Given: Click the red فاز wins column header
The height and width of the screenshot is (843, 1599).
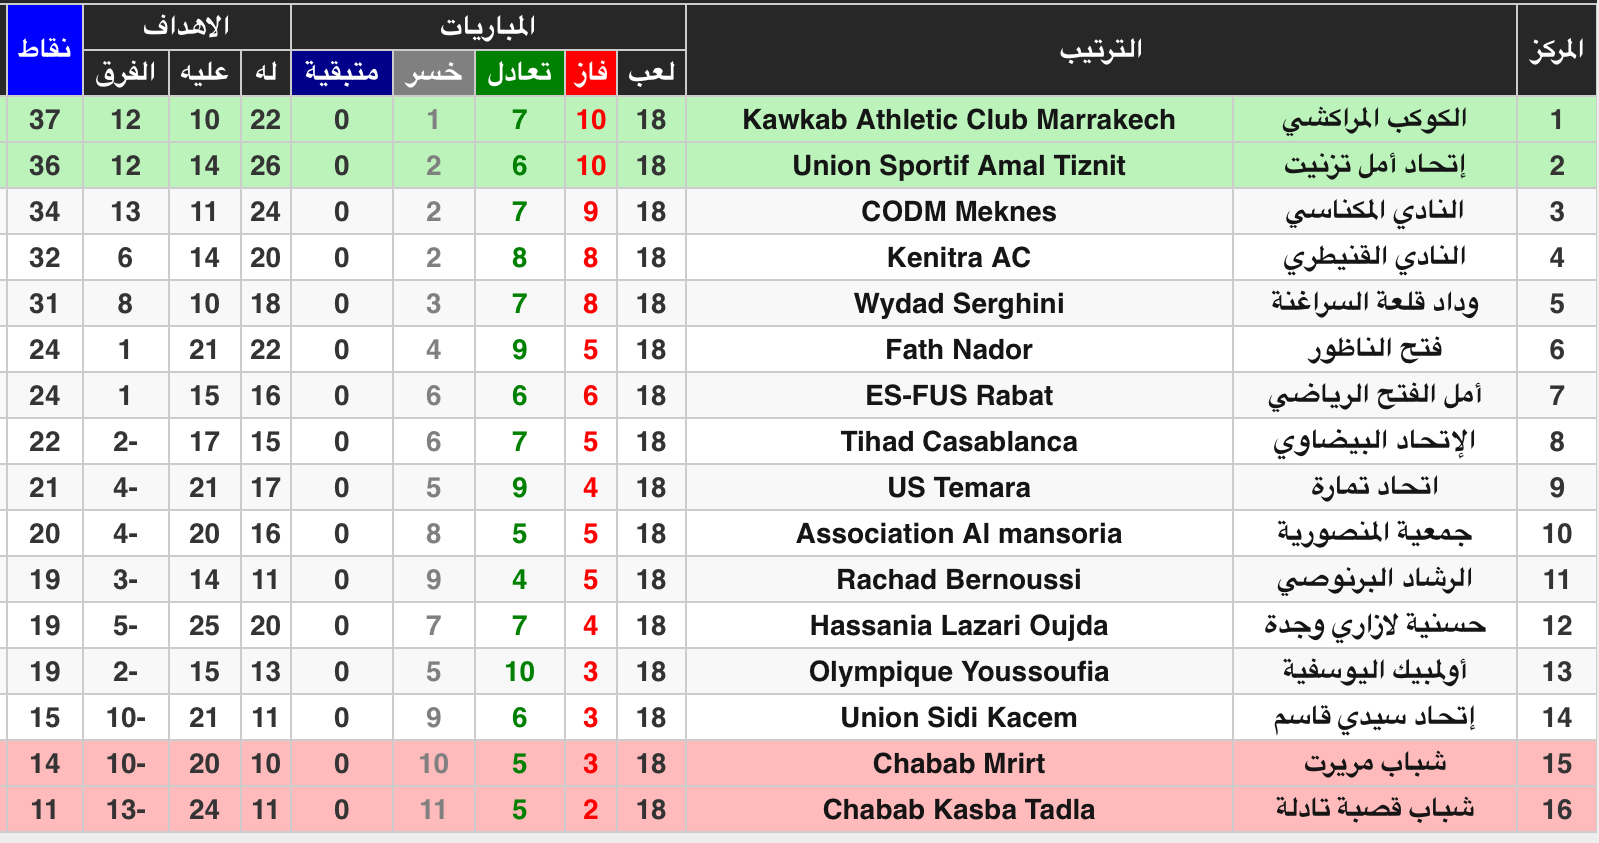Looking at the screenshot, I should pyautogui.click(x=590, y=72).
